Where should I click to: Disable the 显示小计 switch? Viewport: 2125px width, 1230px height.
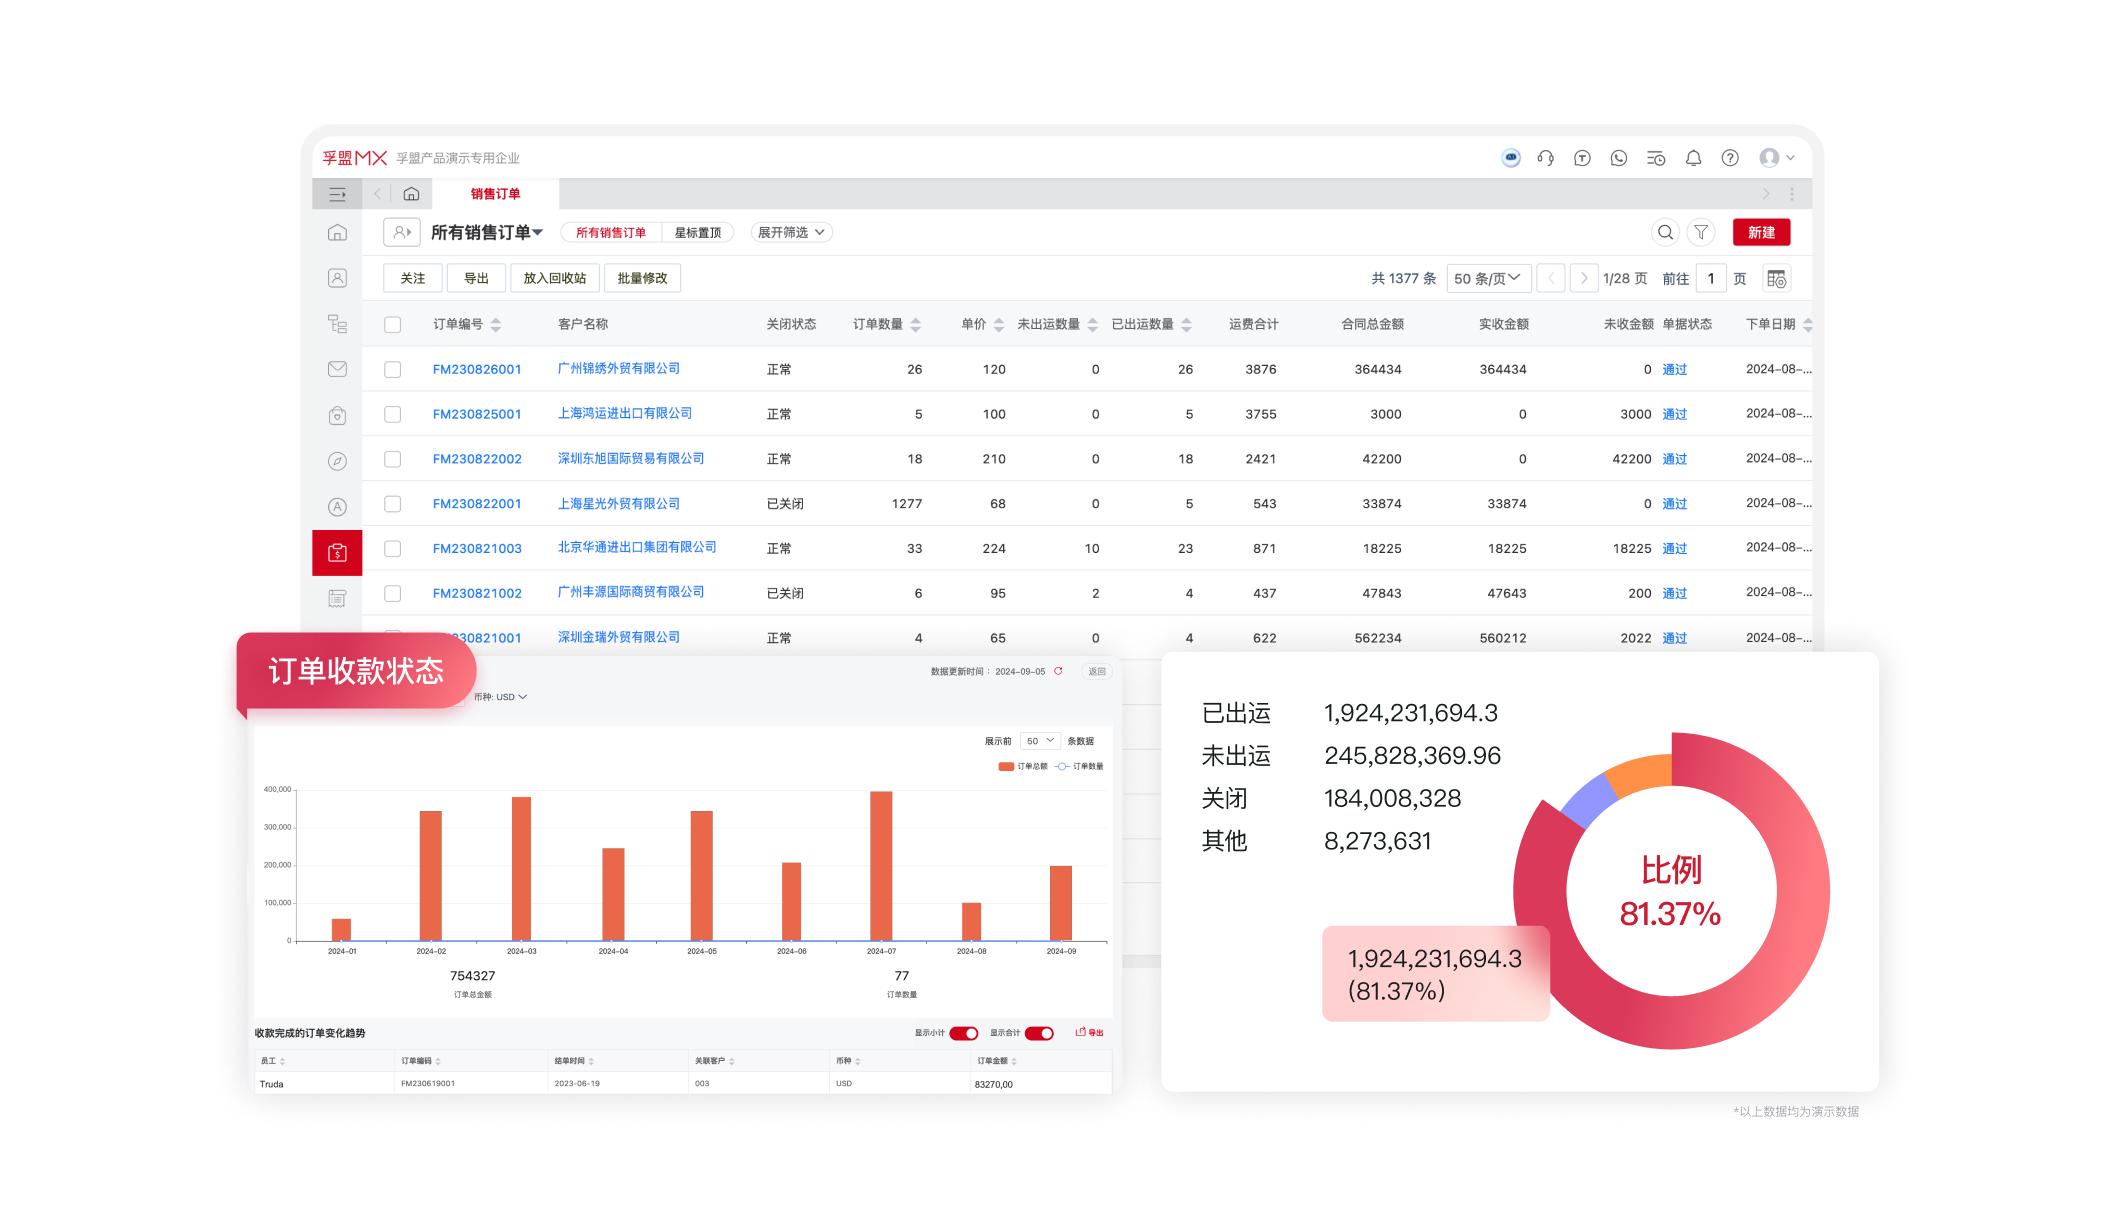(963, 1033)
